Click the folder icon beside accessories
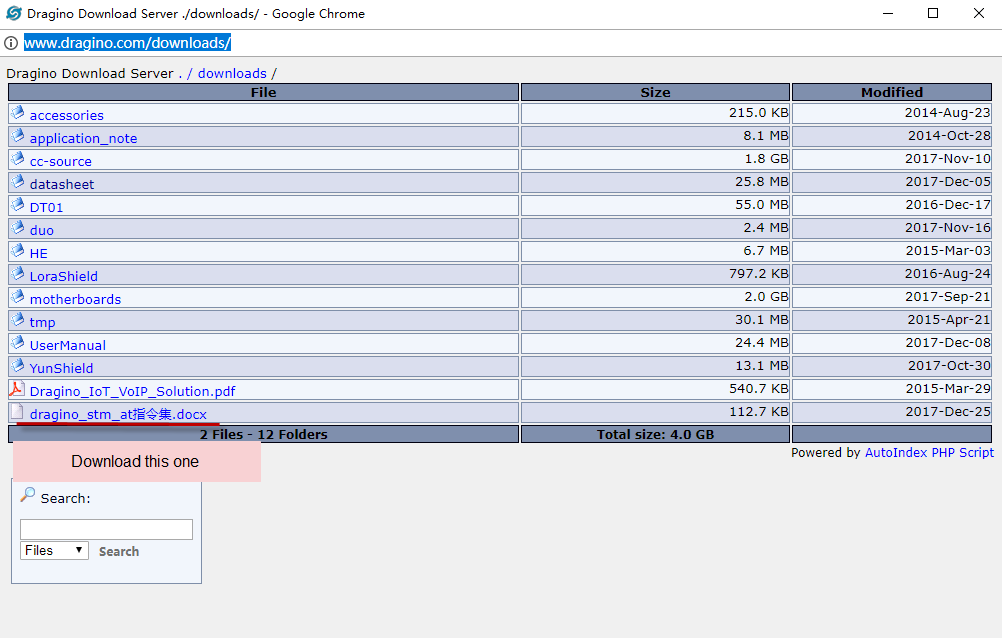 pos(18,113)
